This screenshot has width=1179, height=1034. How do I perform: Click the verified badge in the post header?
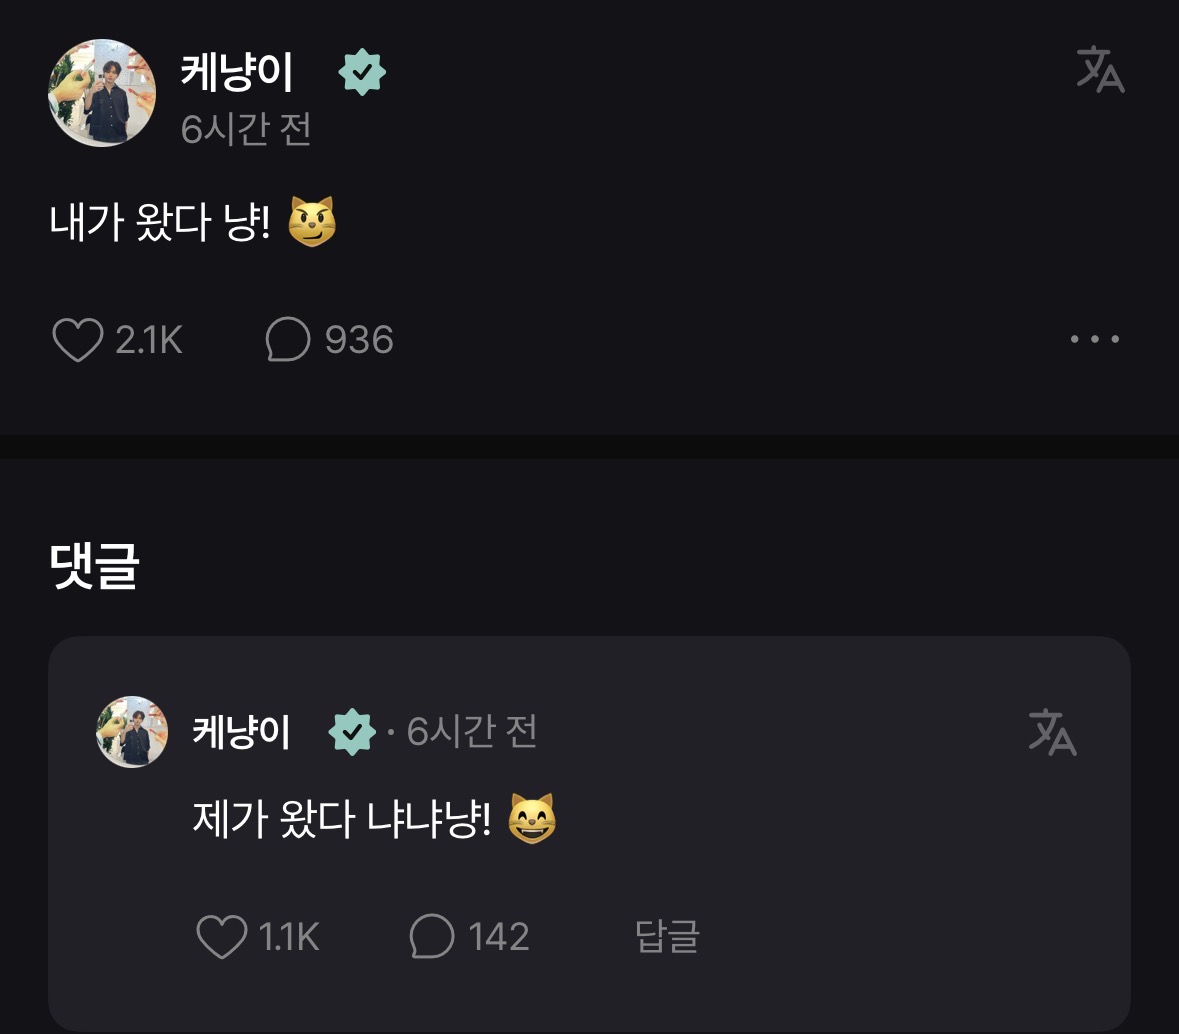(362, 73)
